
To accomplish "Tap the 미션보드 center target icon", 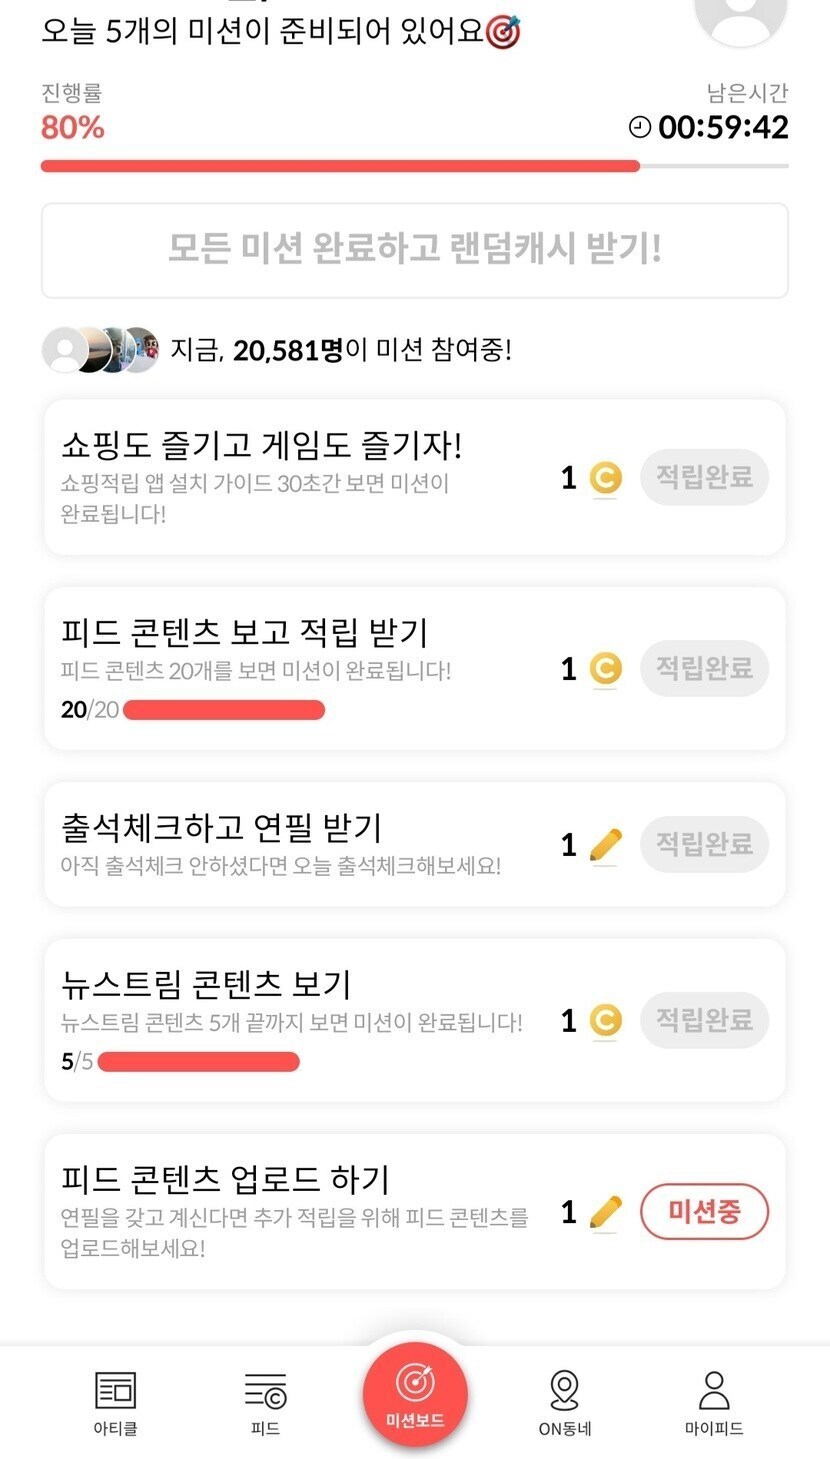I will (415, 1384).
